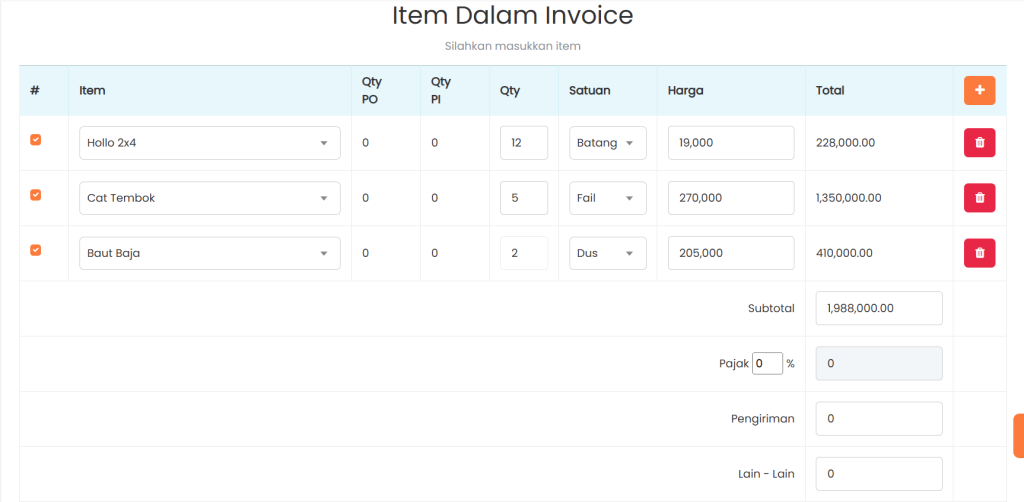
Task: Click the orange tab at right edge
Action: pyautogui.click(x=1018, y=436)
